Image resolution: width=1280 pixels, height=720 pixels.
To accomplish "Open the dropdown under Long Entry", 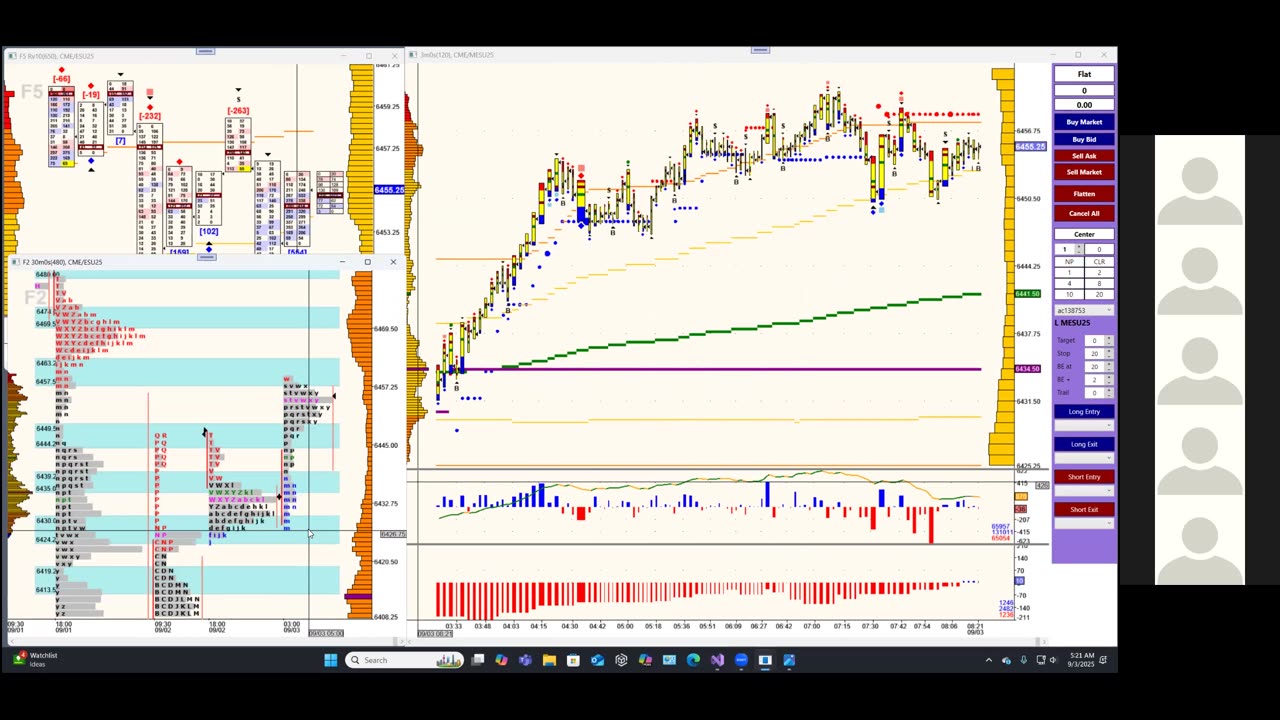I will pos(1084,426).
